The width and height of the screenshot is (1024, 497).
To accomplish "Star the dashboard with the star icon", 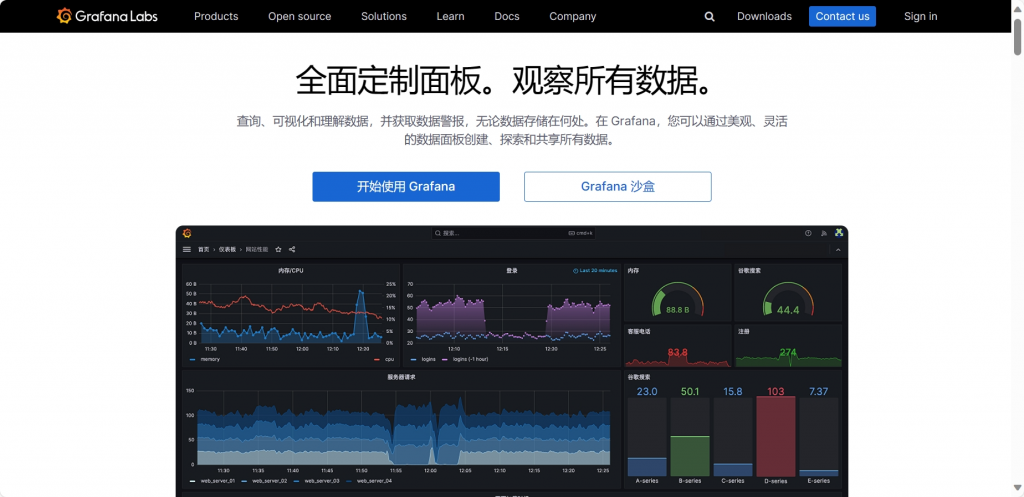I will coord(278,249).
